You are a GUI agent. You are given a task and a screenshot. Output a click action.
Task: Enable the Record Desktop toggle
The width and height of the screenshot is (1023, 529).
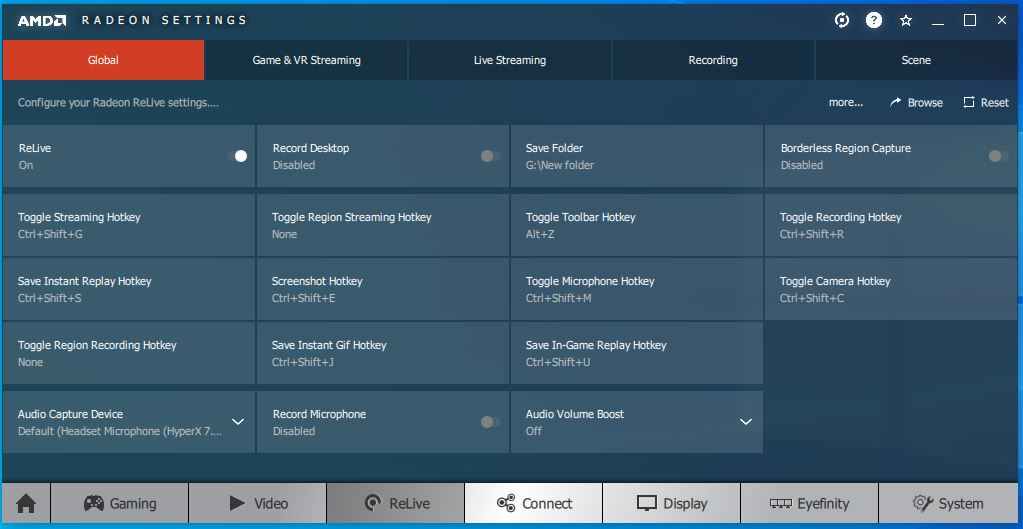[x=490, y=156]
